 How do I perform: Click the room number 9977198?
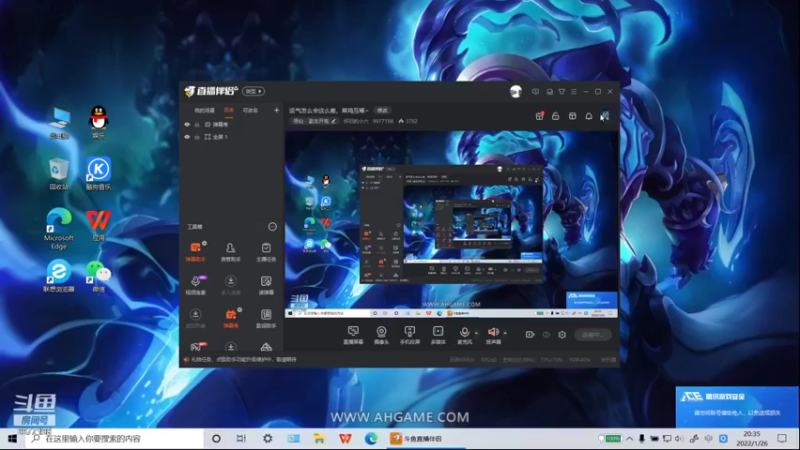tap(383, 121)
